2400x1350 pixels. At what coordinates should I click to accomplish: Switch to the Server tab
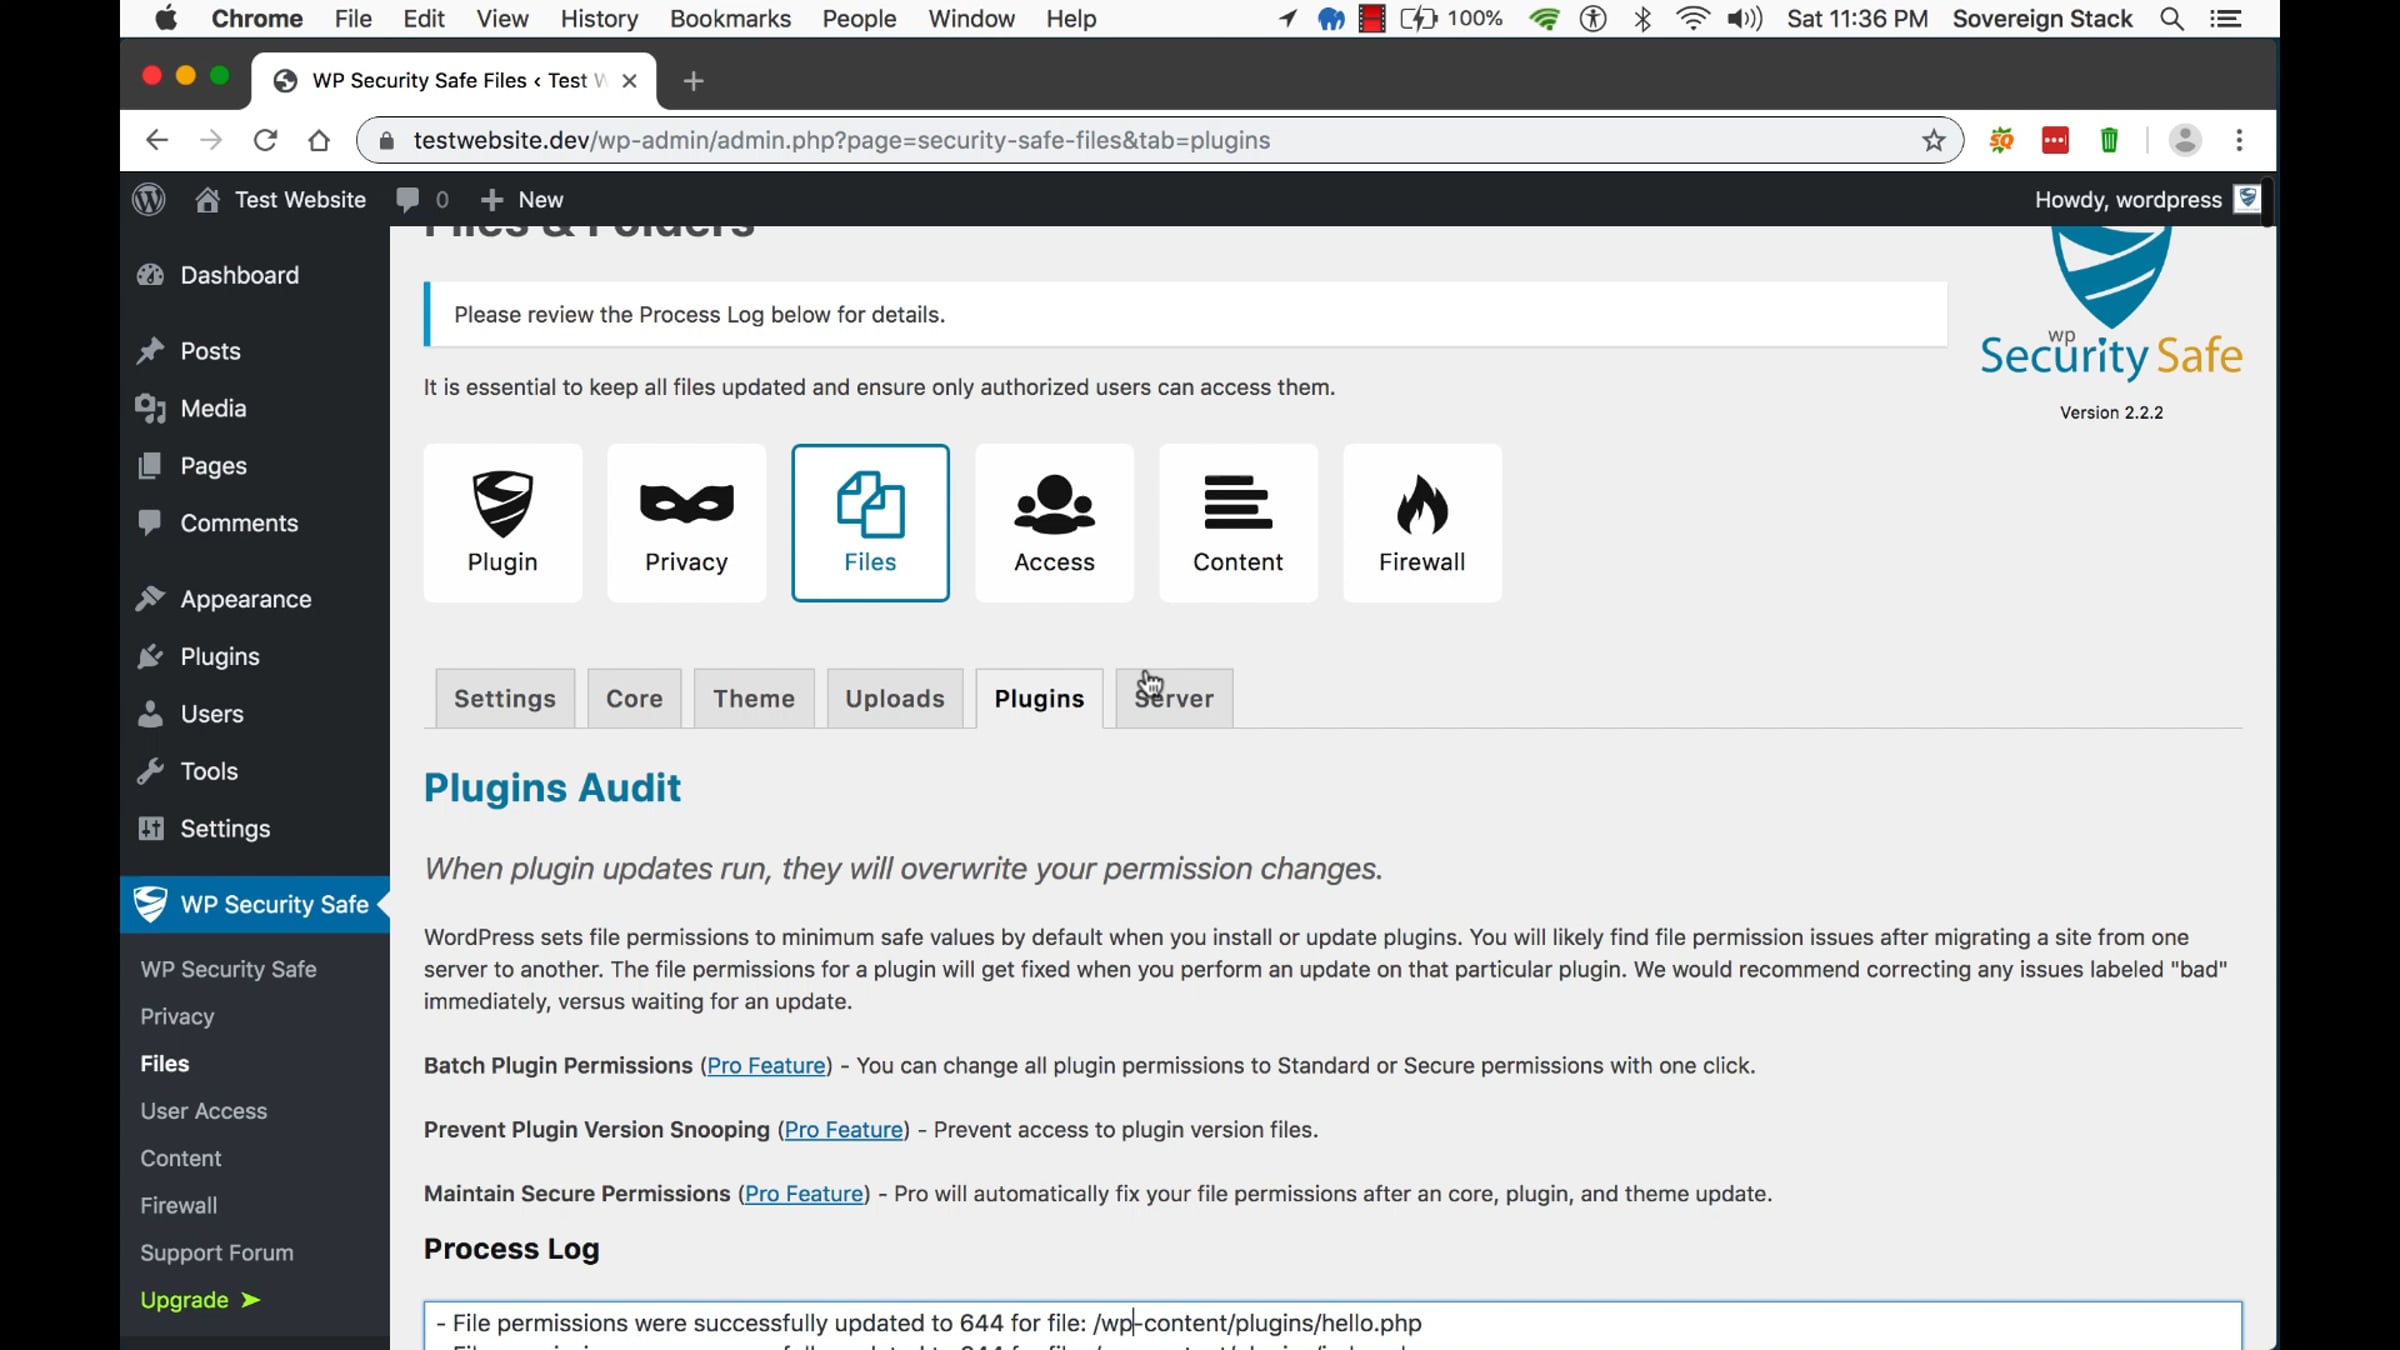pyautogui.click(x=1174, y=698)
